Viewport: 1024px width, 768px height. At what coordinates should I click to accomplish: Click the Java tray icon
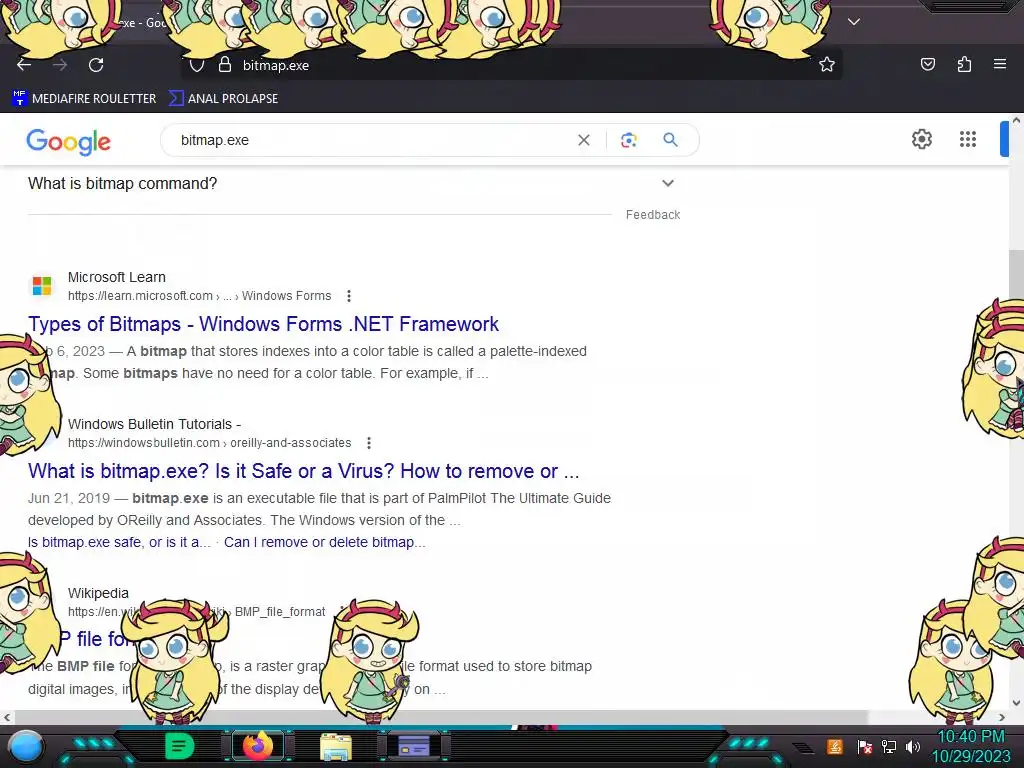pos(835,746)
